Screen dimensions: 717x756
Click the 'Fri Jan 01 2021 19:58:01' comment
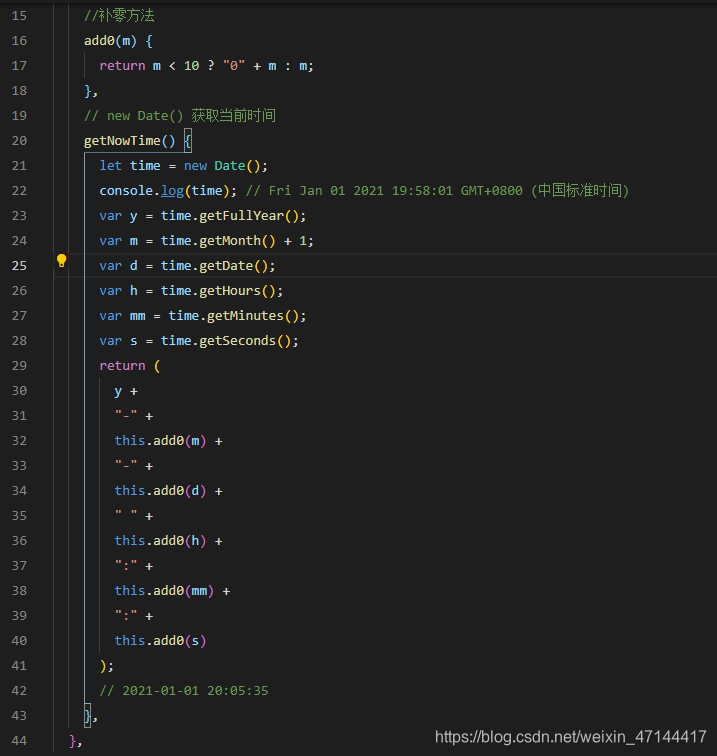(361, 191)
